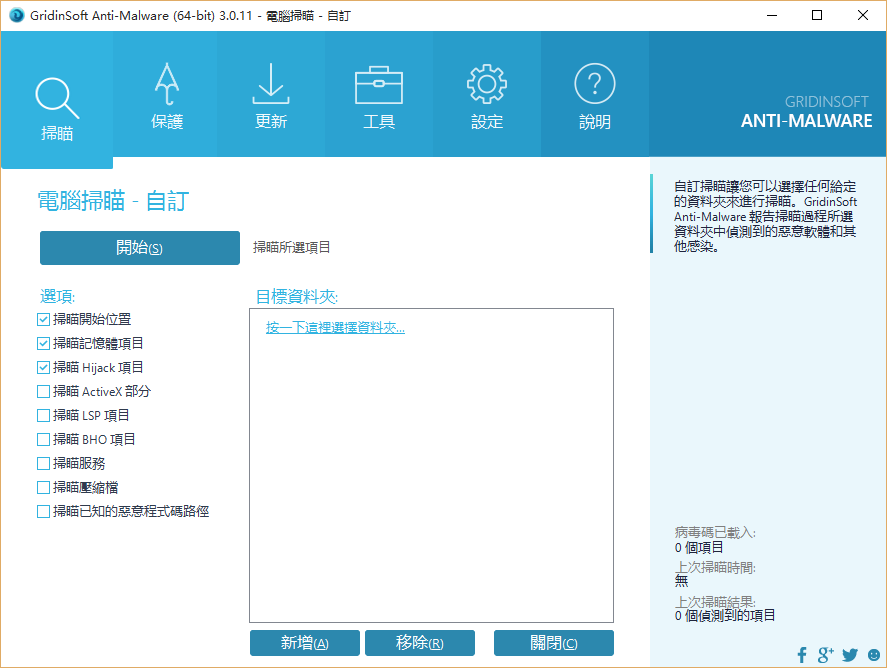The height and width of the screenshot is (668, 887).
Task: Click the 0 個偵測到的項目 result text
Action: point(725,615)
